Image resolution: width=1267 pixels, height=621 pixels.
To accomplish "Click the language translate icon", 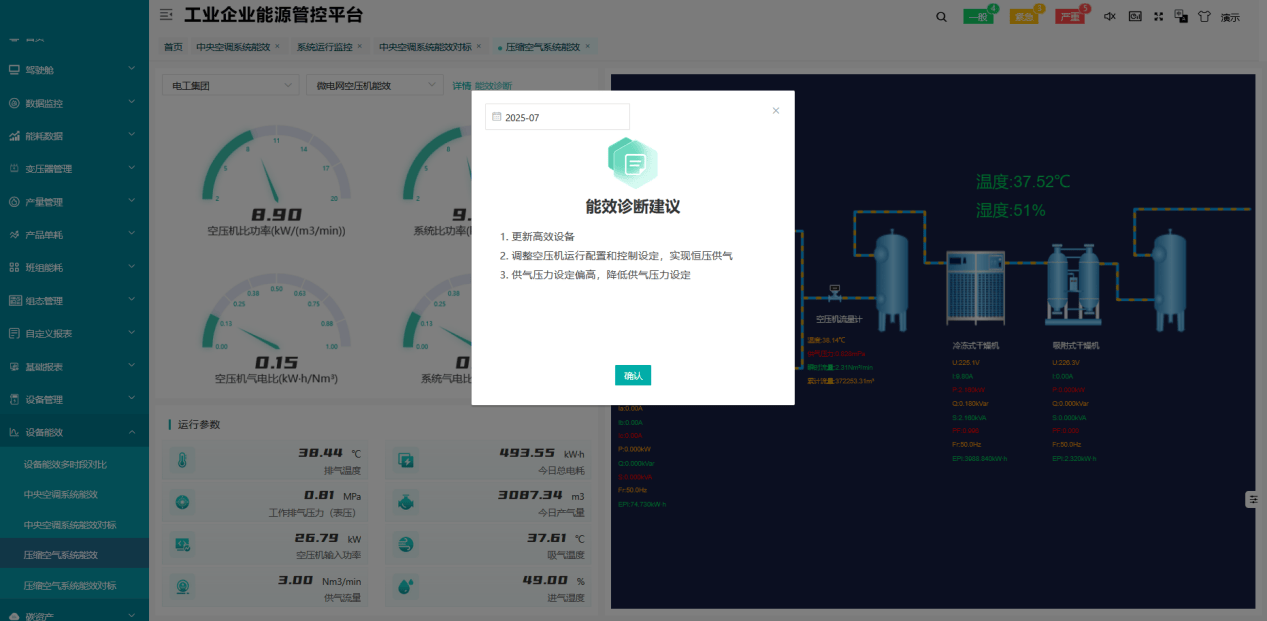I will tap(1181, 16).
